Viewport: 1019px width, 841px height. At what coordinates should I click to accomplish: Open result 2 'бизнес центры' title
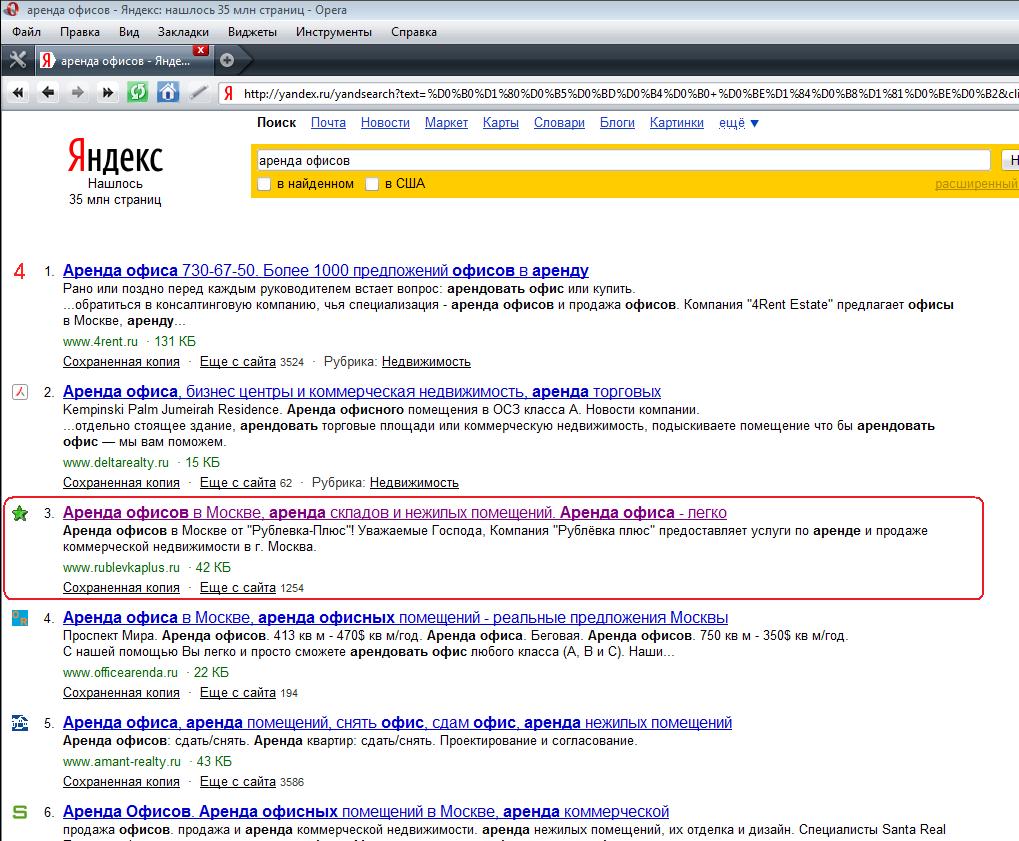pyautogui.click(x=362, y=391)
